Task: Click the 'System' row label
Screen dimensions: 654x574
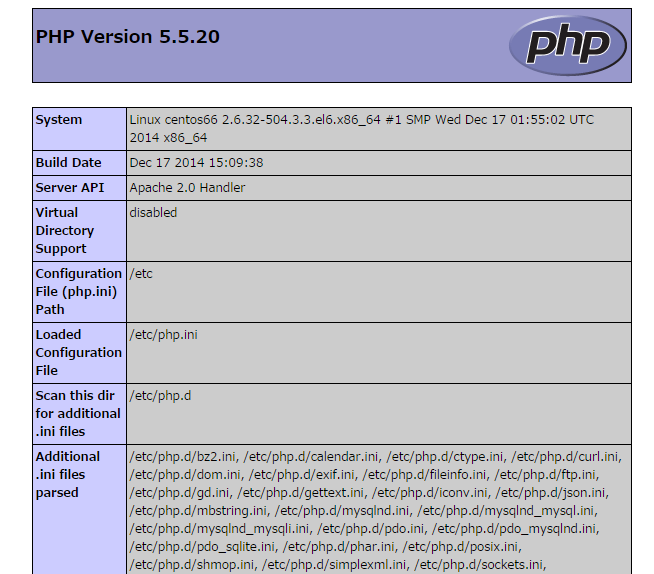Action: click(x=59, y=120)
